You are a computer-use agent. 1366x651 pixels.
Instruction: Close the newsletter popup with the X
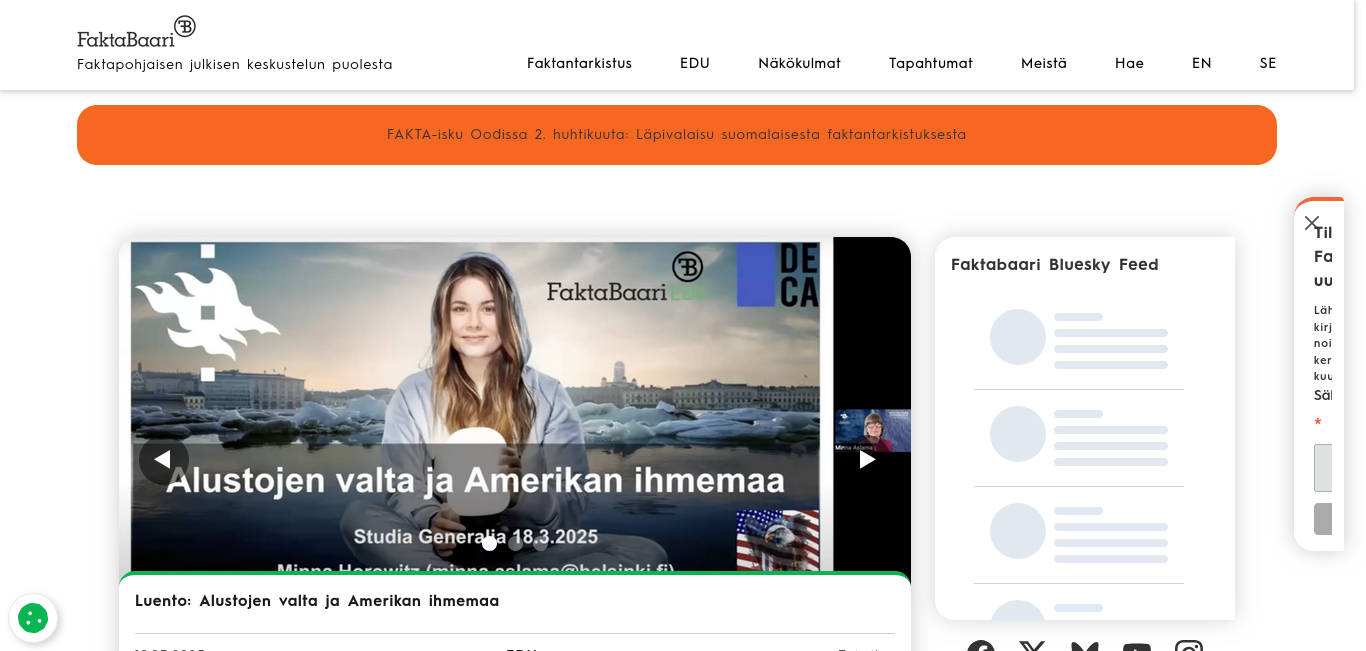tap(1312, 223)
